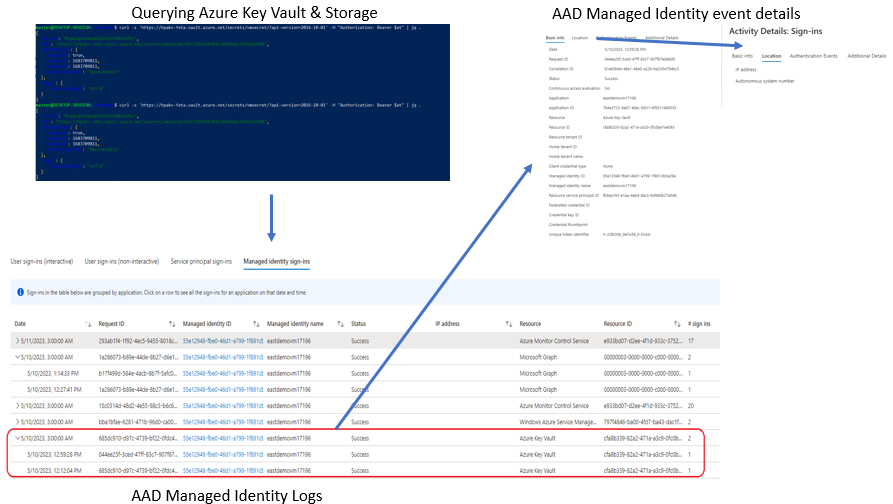Expand the Windows Azure Service Management row
Viewport: 893px width, 504px height.
(17, 421)
